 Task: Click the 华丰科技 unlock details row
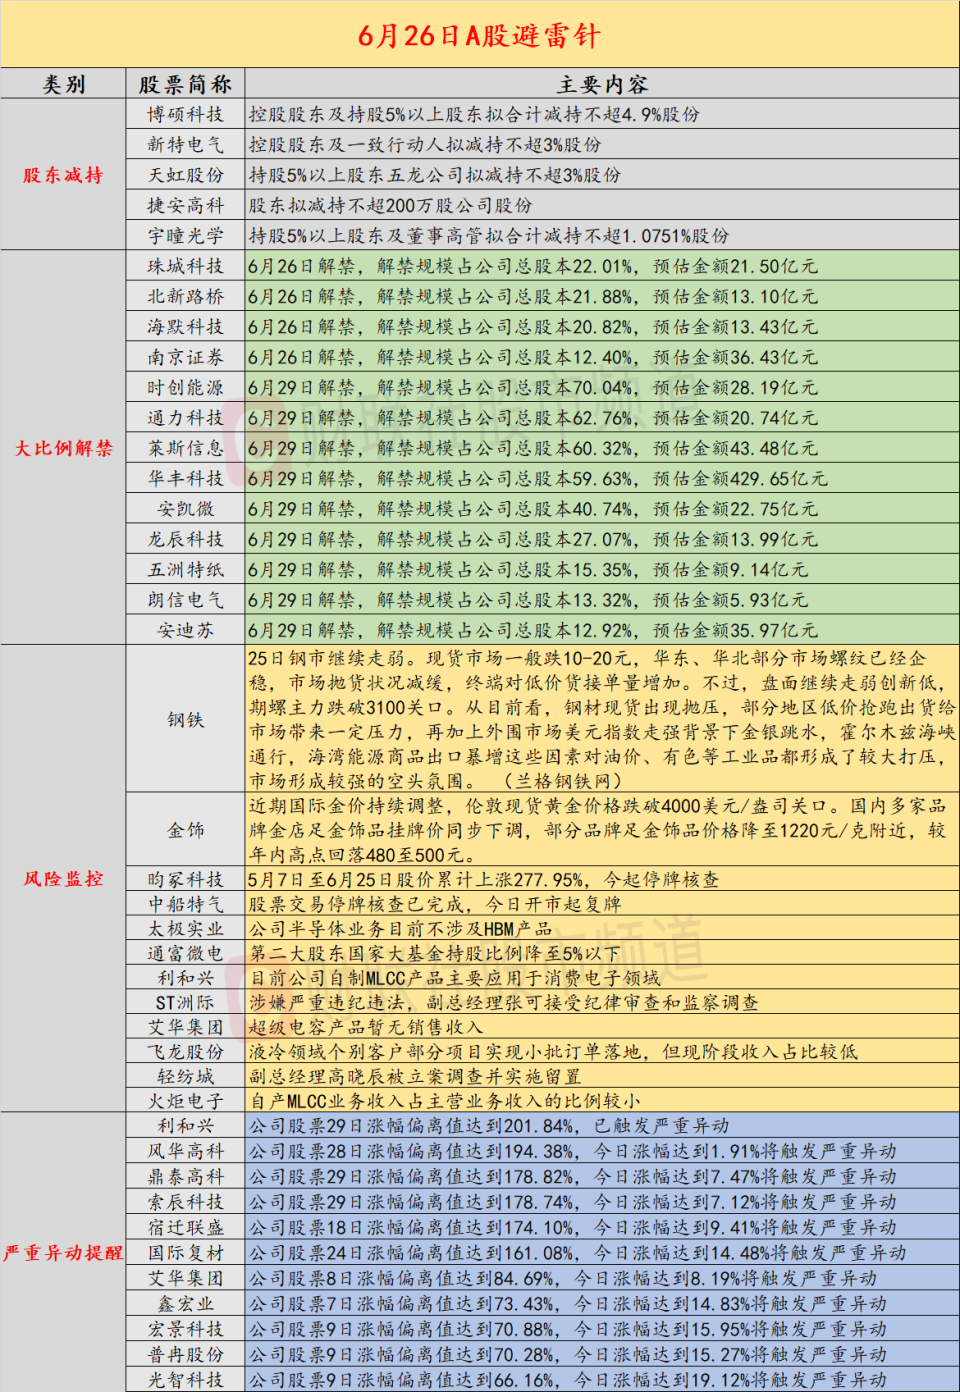click(602, 479)
